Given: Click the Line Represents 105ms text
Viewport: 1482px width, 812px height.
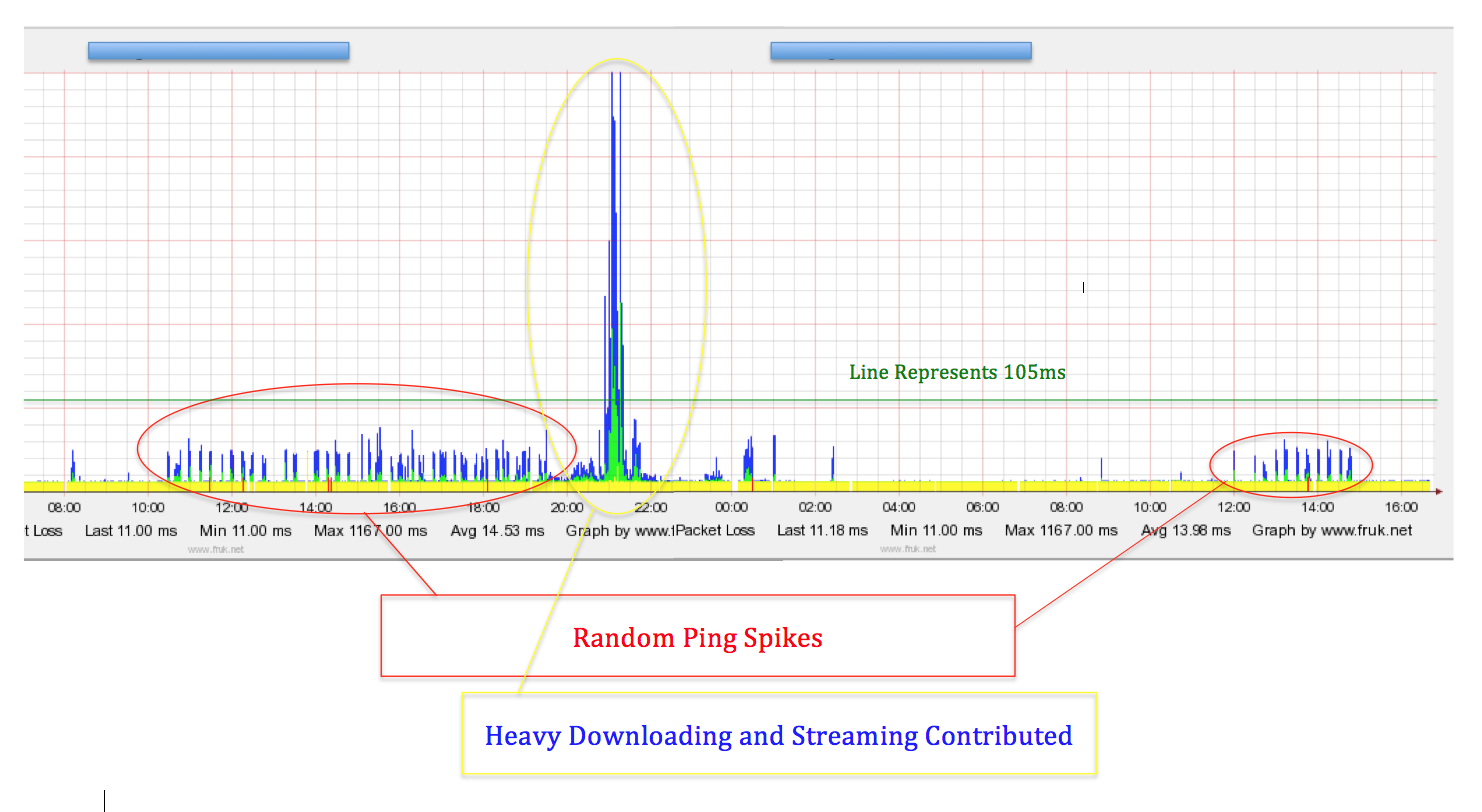Looking at the screenshot, I should 957,372.
